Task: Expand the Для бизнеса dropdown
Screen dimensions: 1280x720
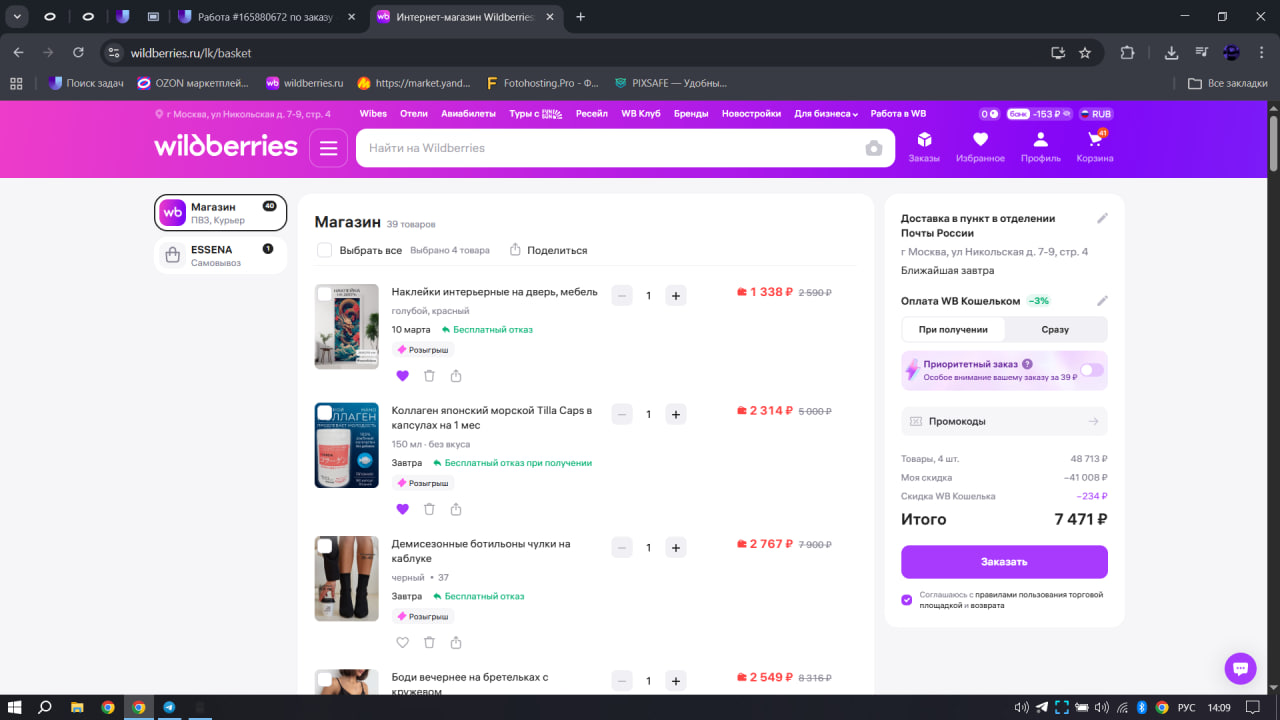Action: point(826,114)
